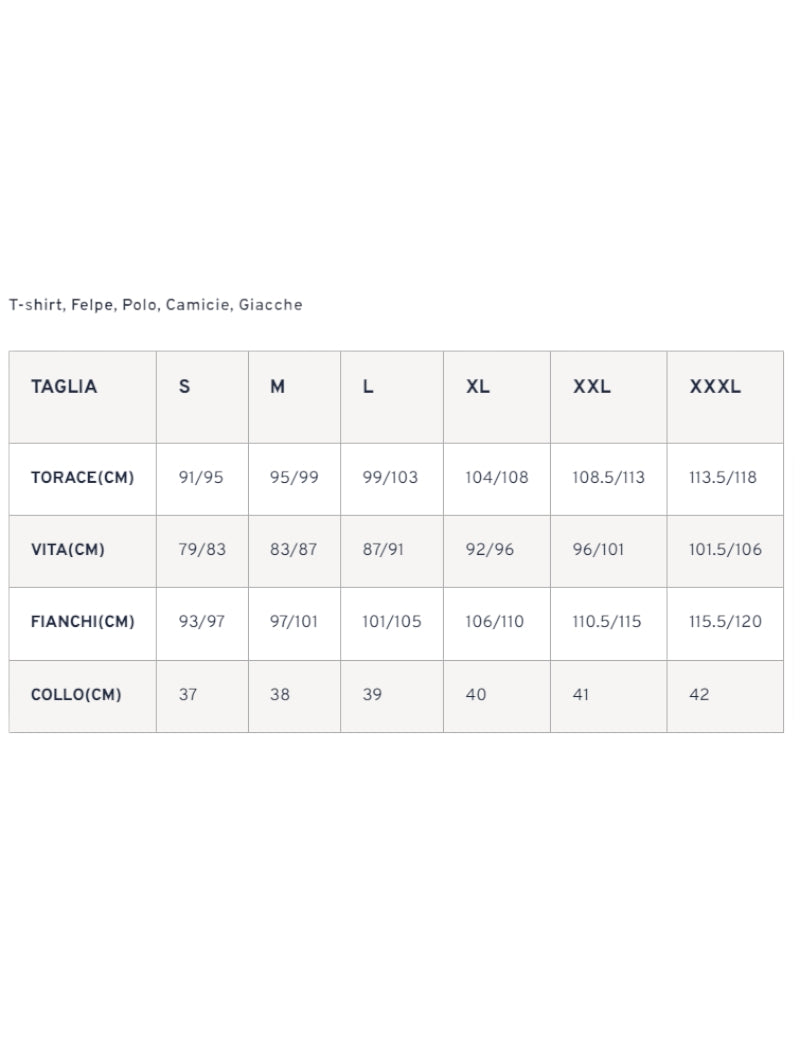Click the TORACE(CM) row label

(x=83, y=477)
